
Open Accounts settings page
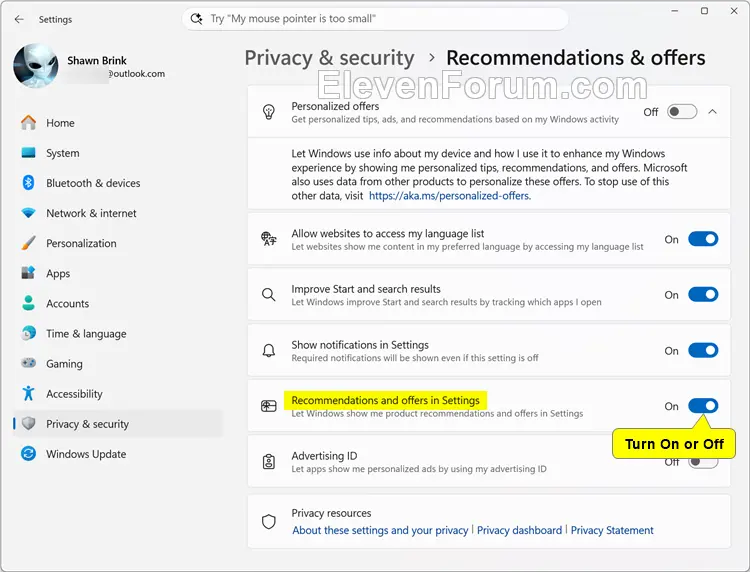(x=118, y=304)
